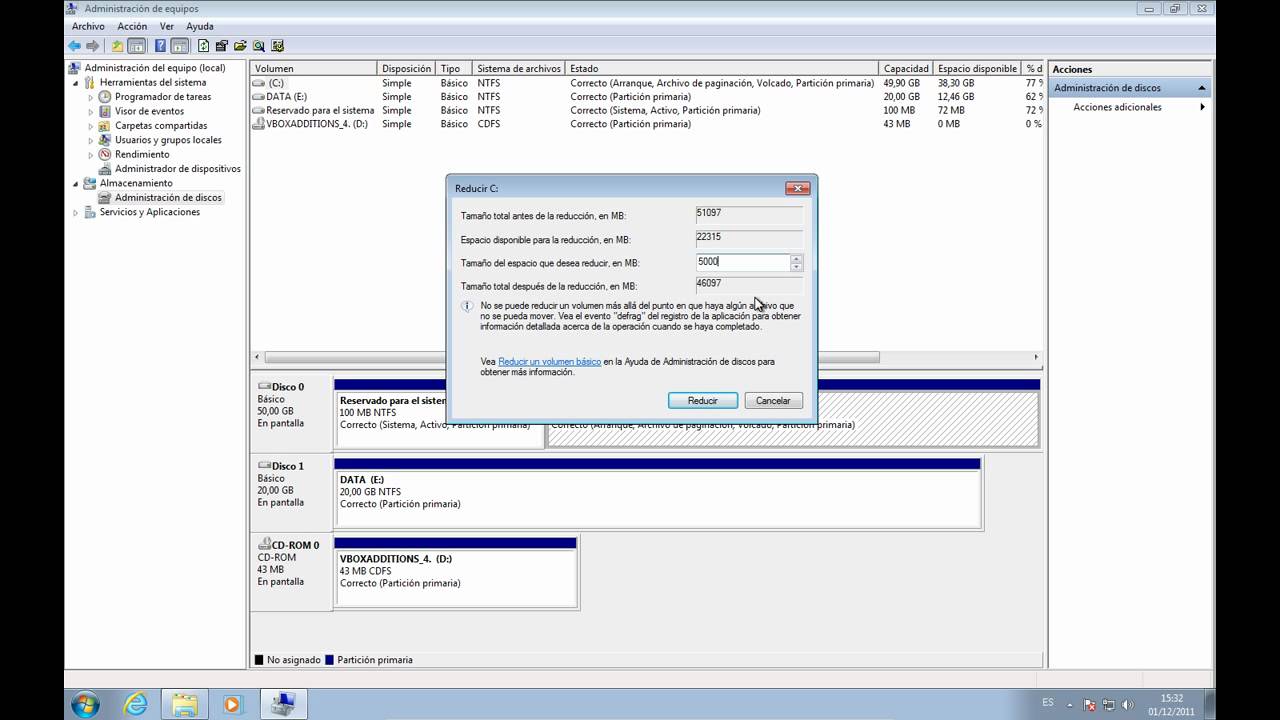Collapse the Administración de discos actions header
The width and height of the screenshot is (1280, 720).
tap(1203, 88)
